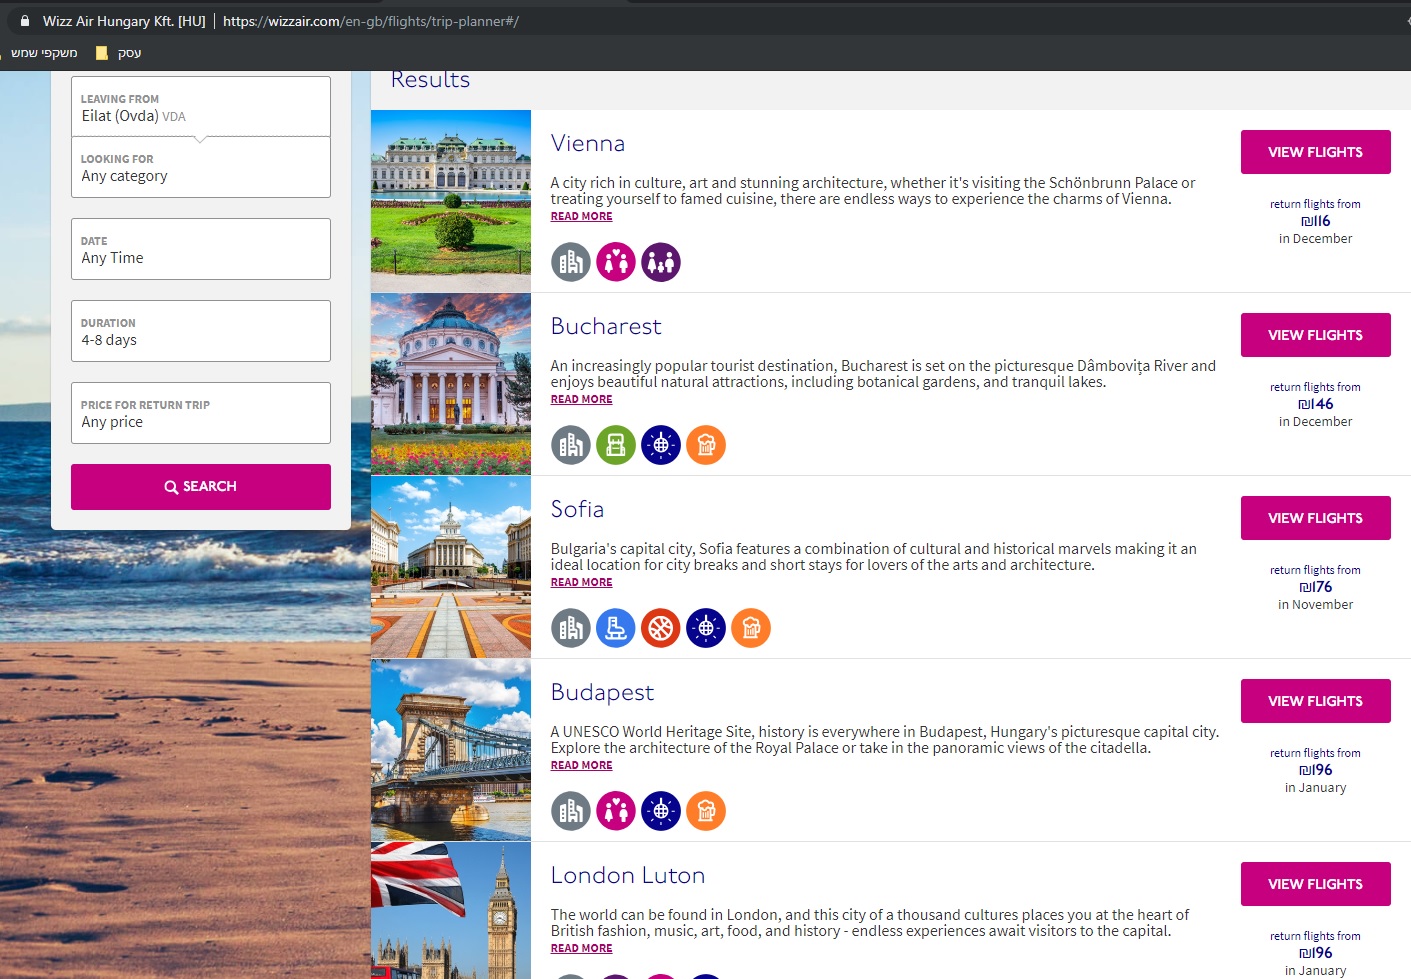The width and height of the screenshot is (1411, 979).
Task: Click the Sofia city photo thumbnail
Action: (451, 567)
